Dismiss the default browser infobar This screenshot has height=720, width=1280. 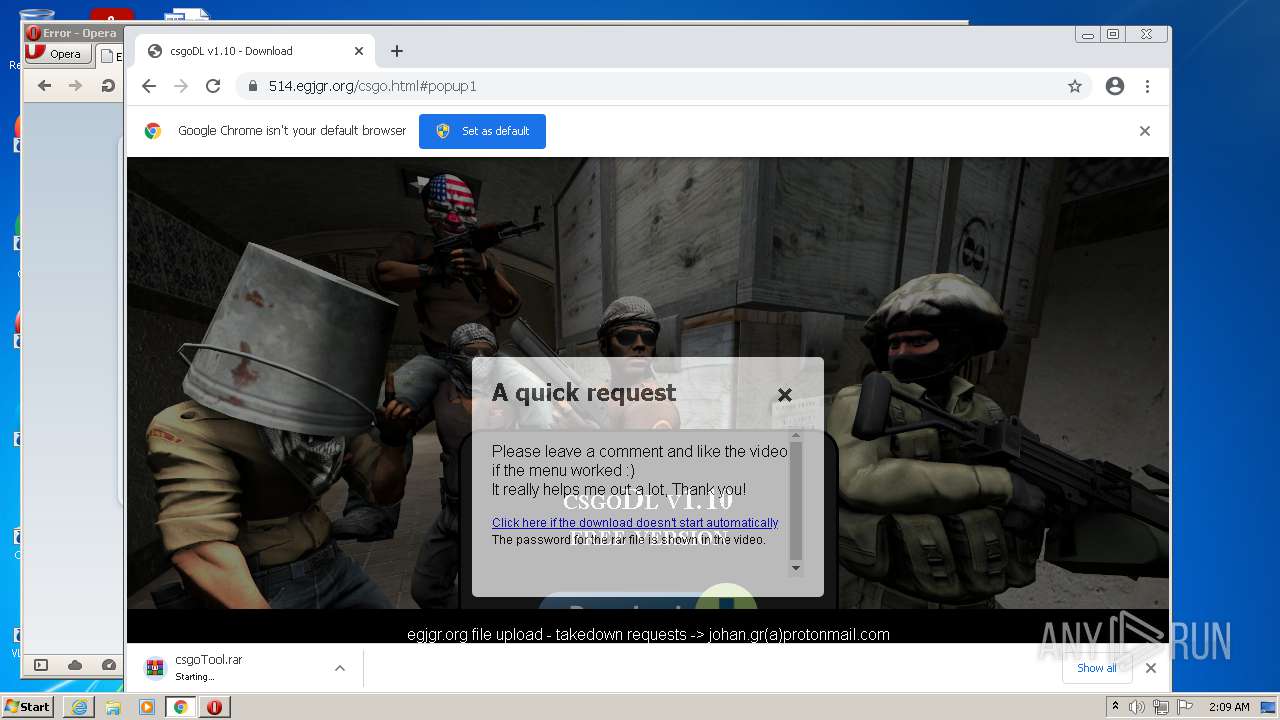[x=1145, y=131]
